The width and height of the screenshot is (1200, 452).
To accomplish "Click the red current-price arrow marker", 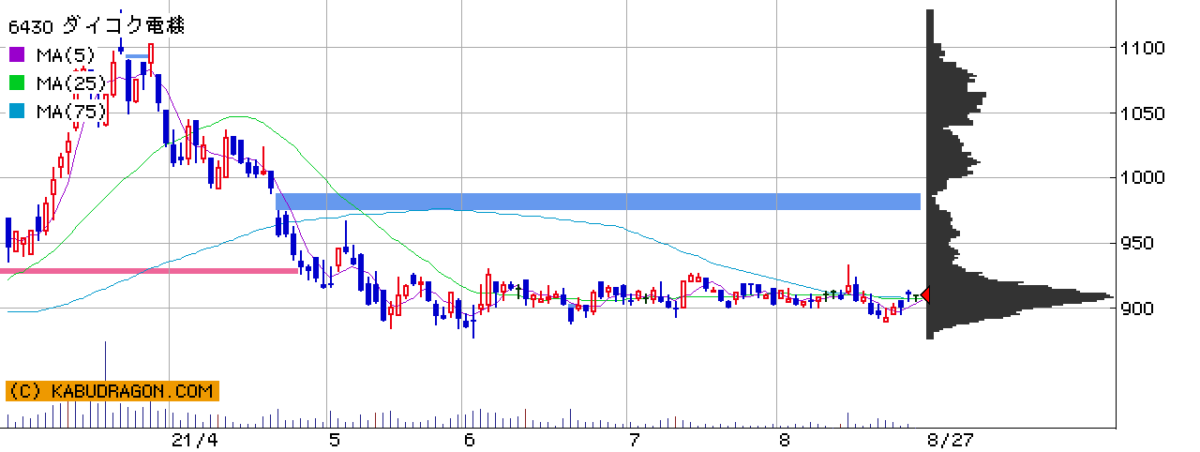I will coord(926,294).
